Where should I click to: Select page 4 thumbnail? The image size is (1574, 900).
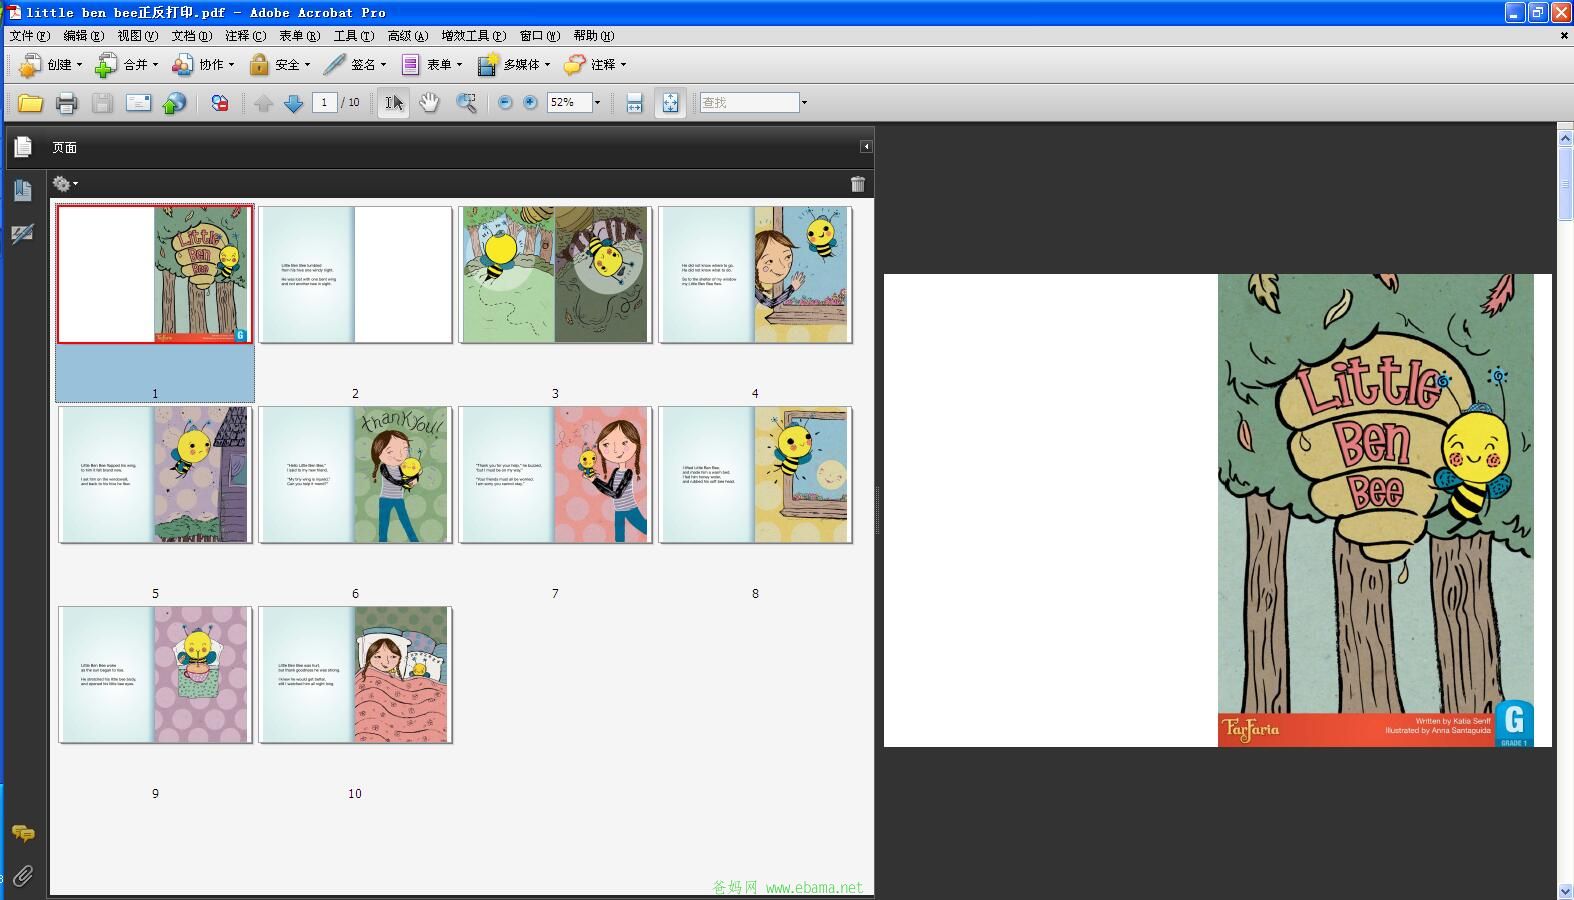(755, 274)
